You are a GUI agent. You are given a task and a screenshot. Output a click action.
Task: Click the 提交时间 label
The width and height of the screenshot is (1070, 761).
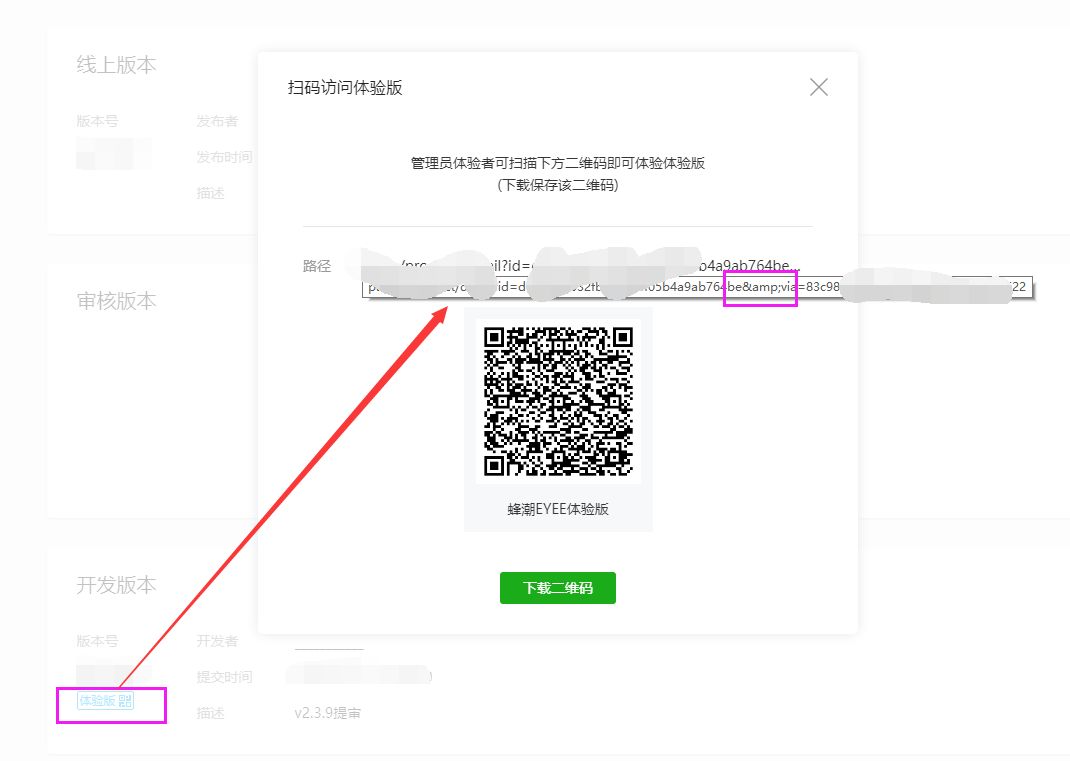tap(225, 677)
